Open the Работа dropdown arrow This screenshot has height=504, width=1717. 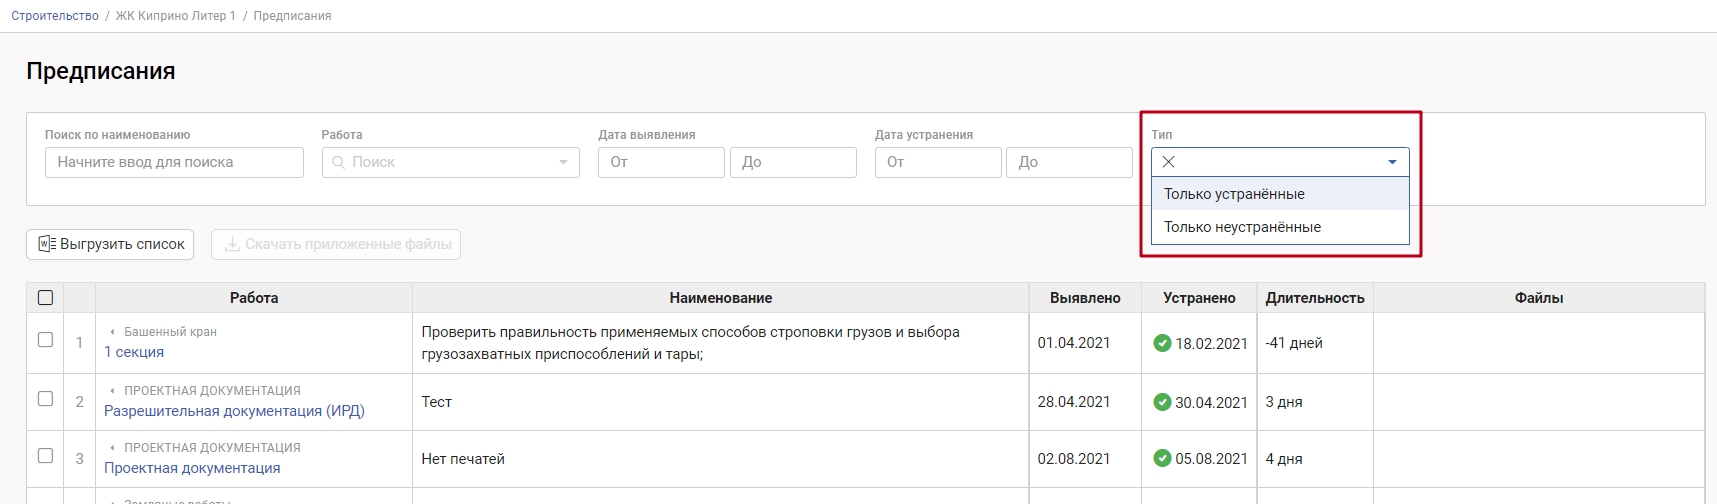(563, 162)
